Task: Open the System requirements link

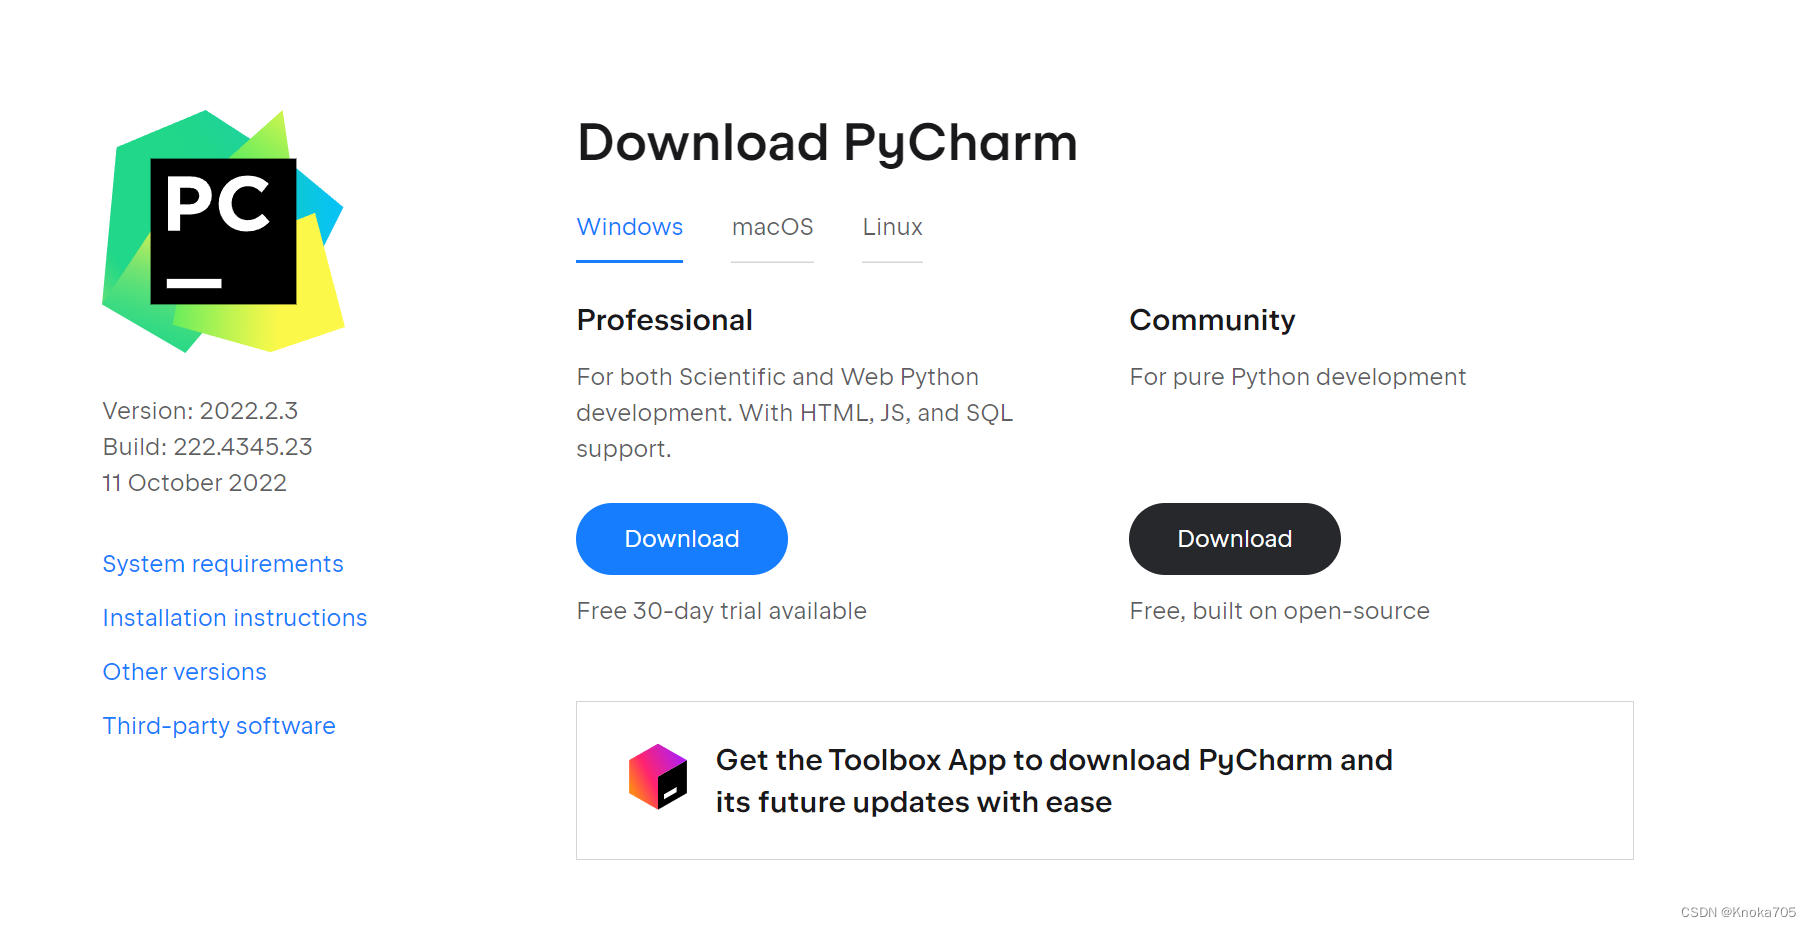Action: coord(222,564)
